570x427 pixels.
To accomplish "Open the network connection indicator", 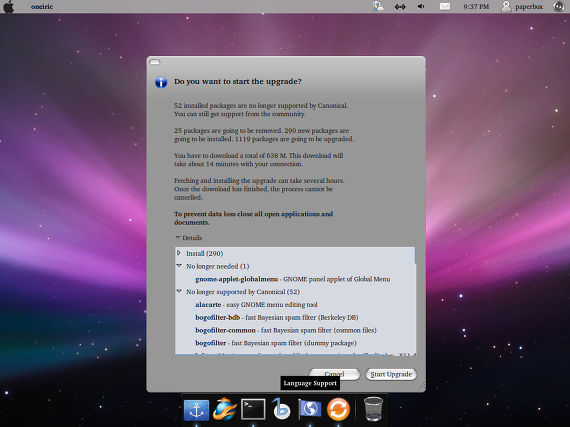I will point(400,7).
